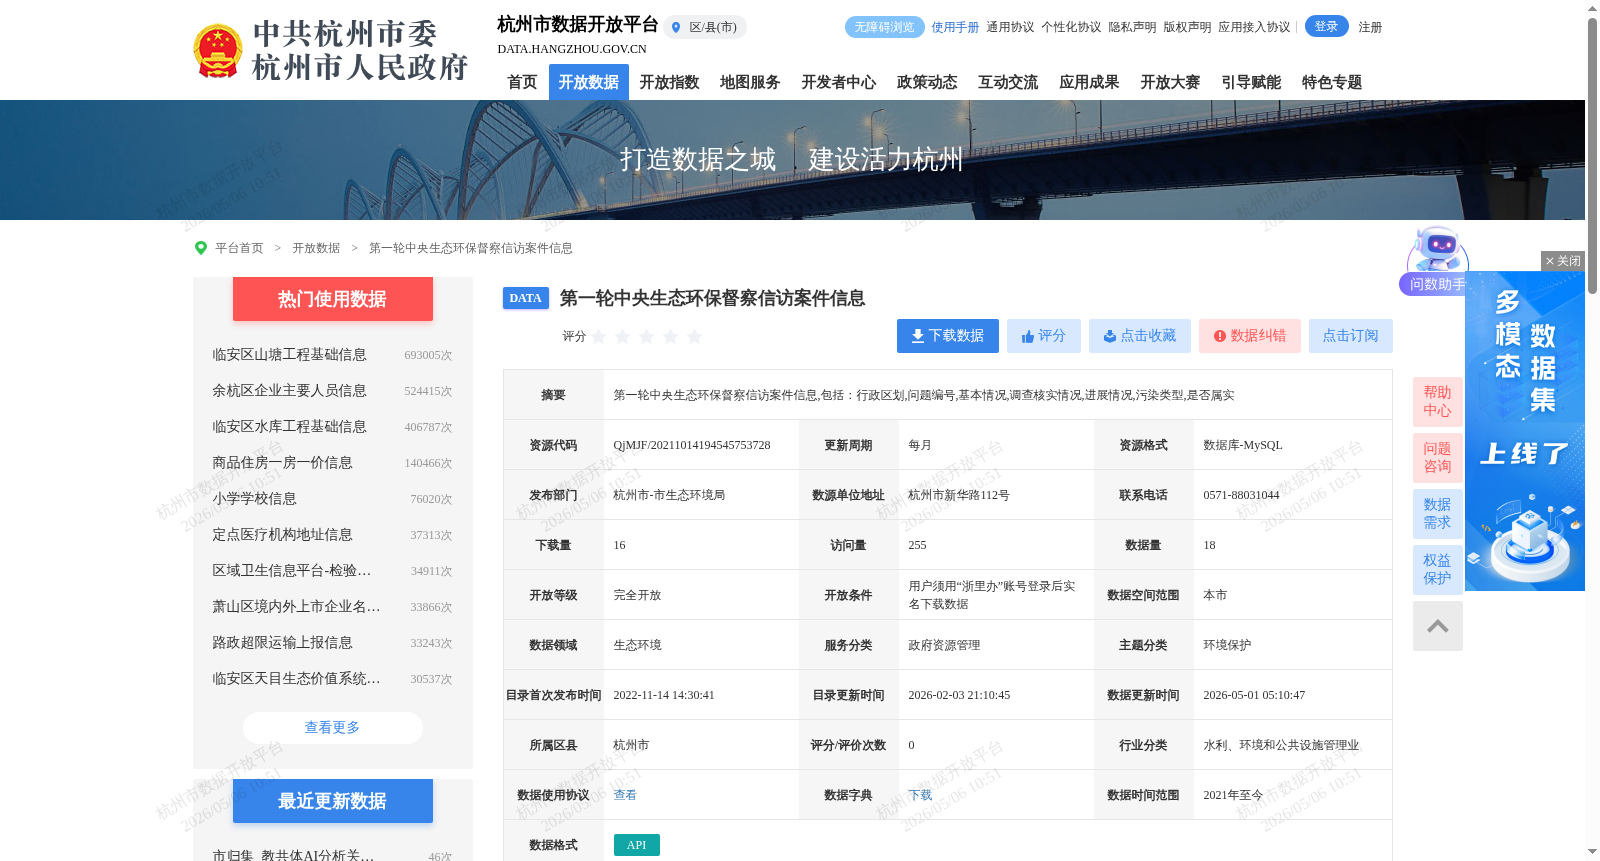The image size is (1600, 861).
Task: Open 商品住房一房一价信息 dataset
Action: pyautogui.click(x=282, y=463)
